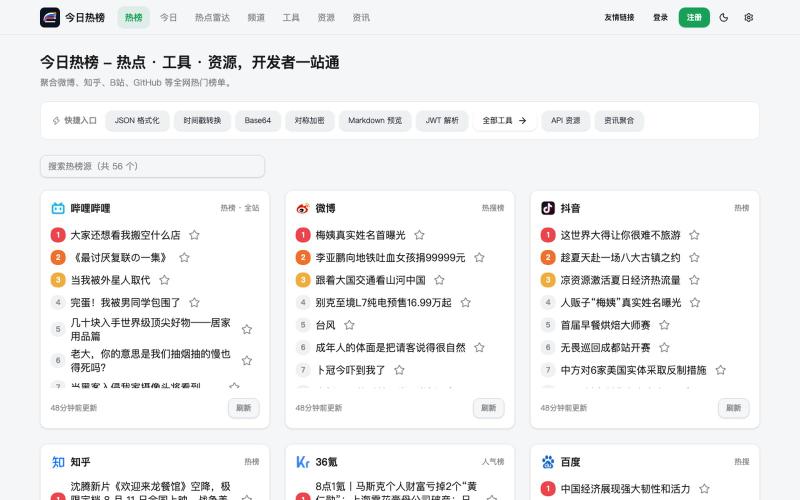Open JSON 格式化 quick tool
This screenshot has height=500, width=800.
click(137, 121)
